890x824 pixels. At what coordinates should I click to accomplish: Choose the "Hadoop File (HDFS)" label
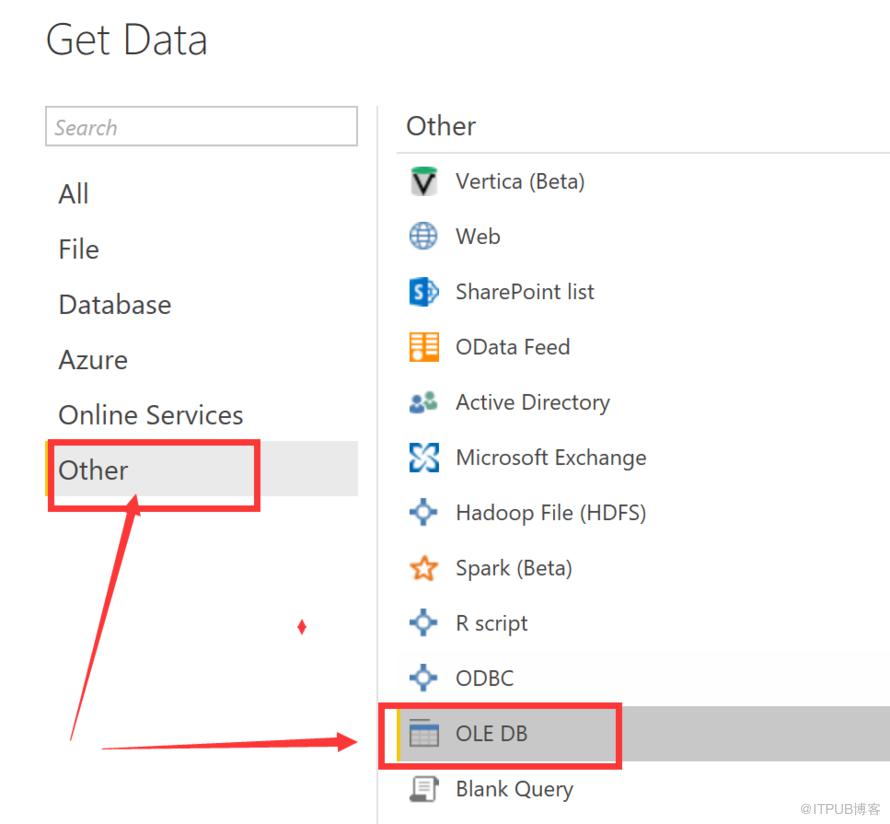(551, 512)
